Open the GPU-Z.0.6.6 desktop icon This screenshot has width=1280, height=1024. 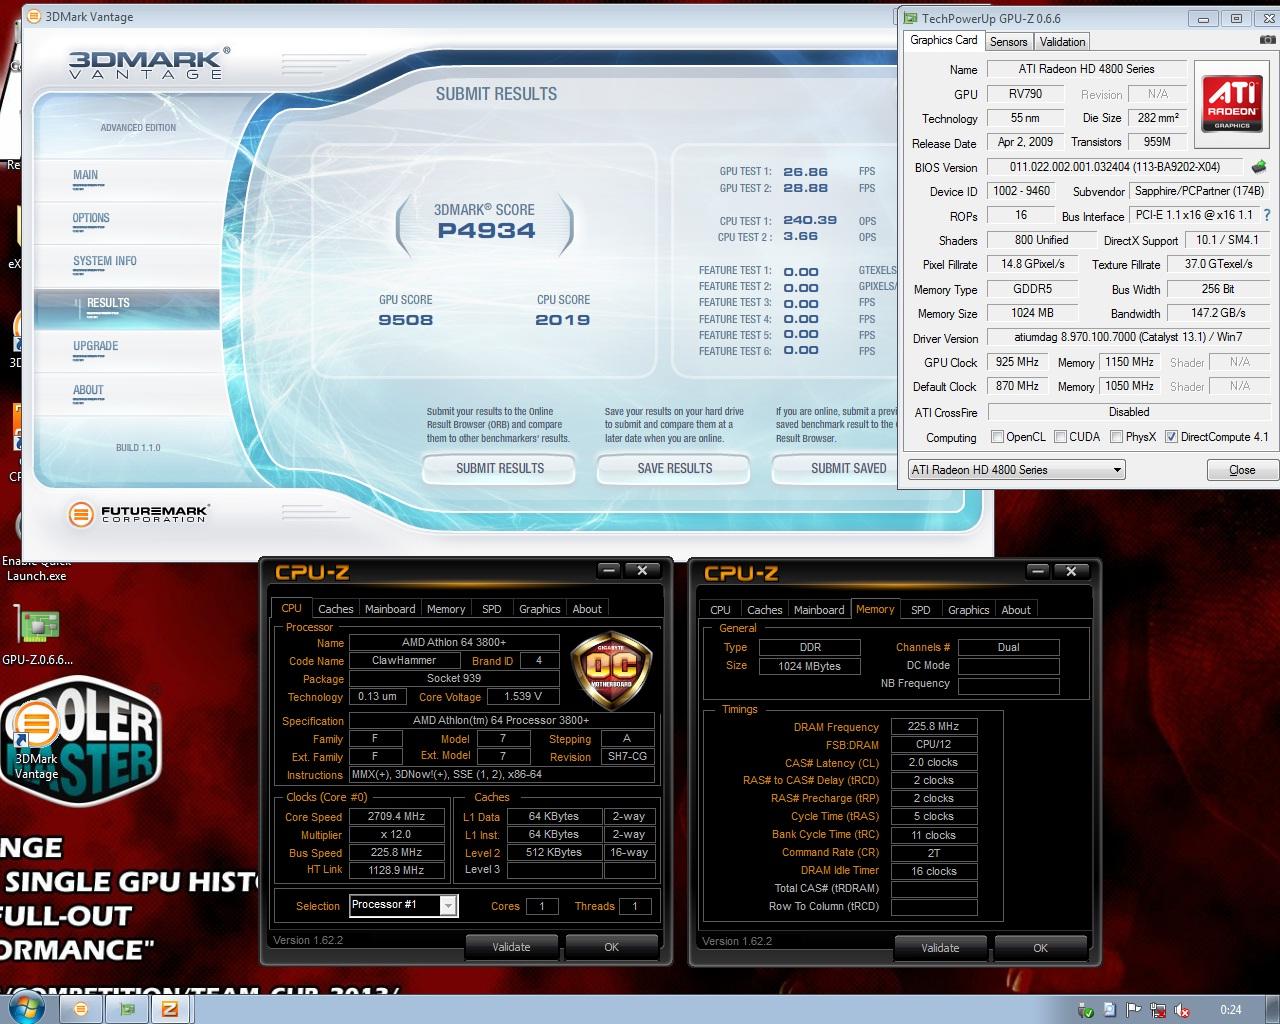click(x=38, y=634)
